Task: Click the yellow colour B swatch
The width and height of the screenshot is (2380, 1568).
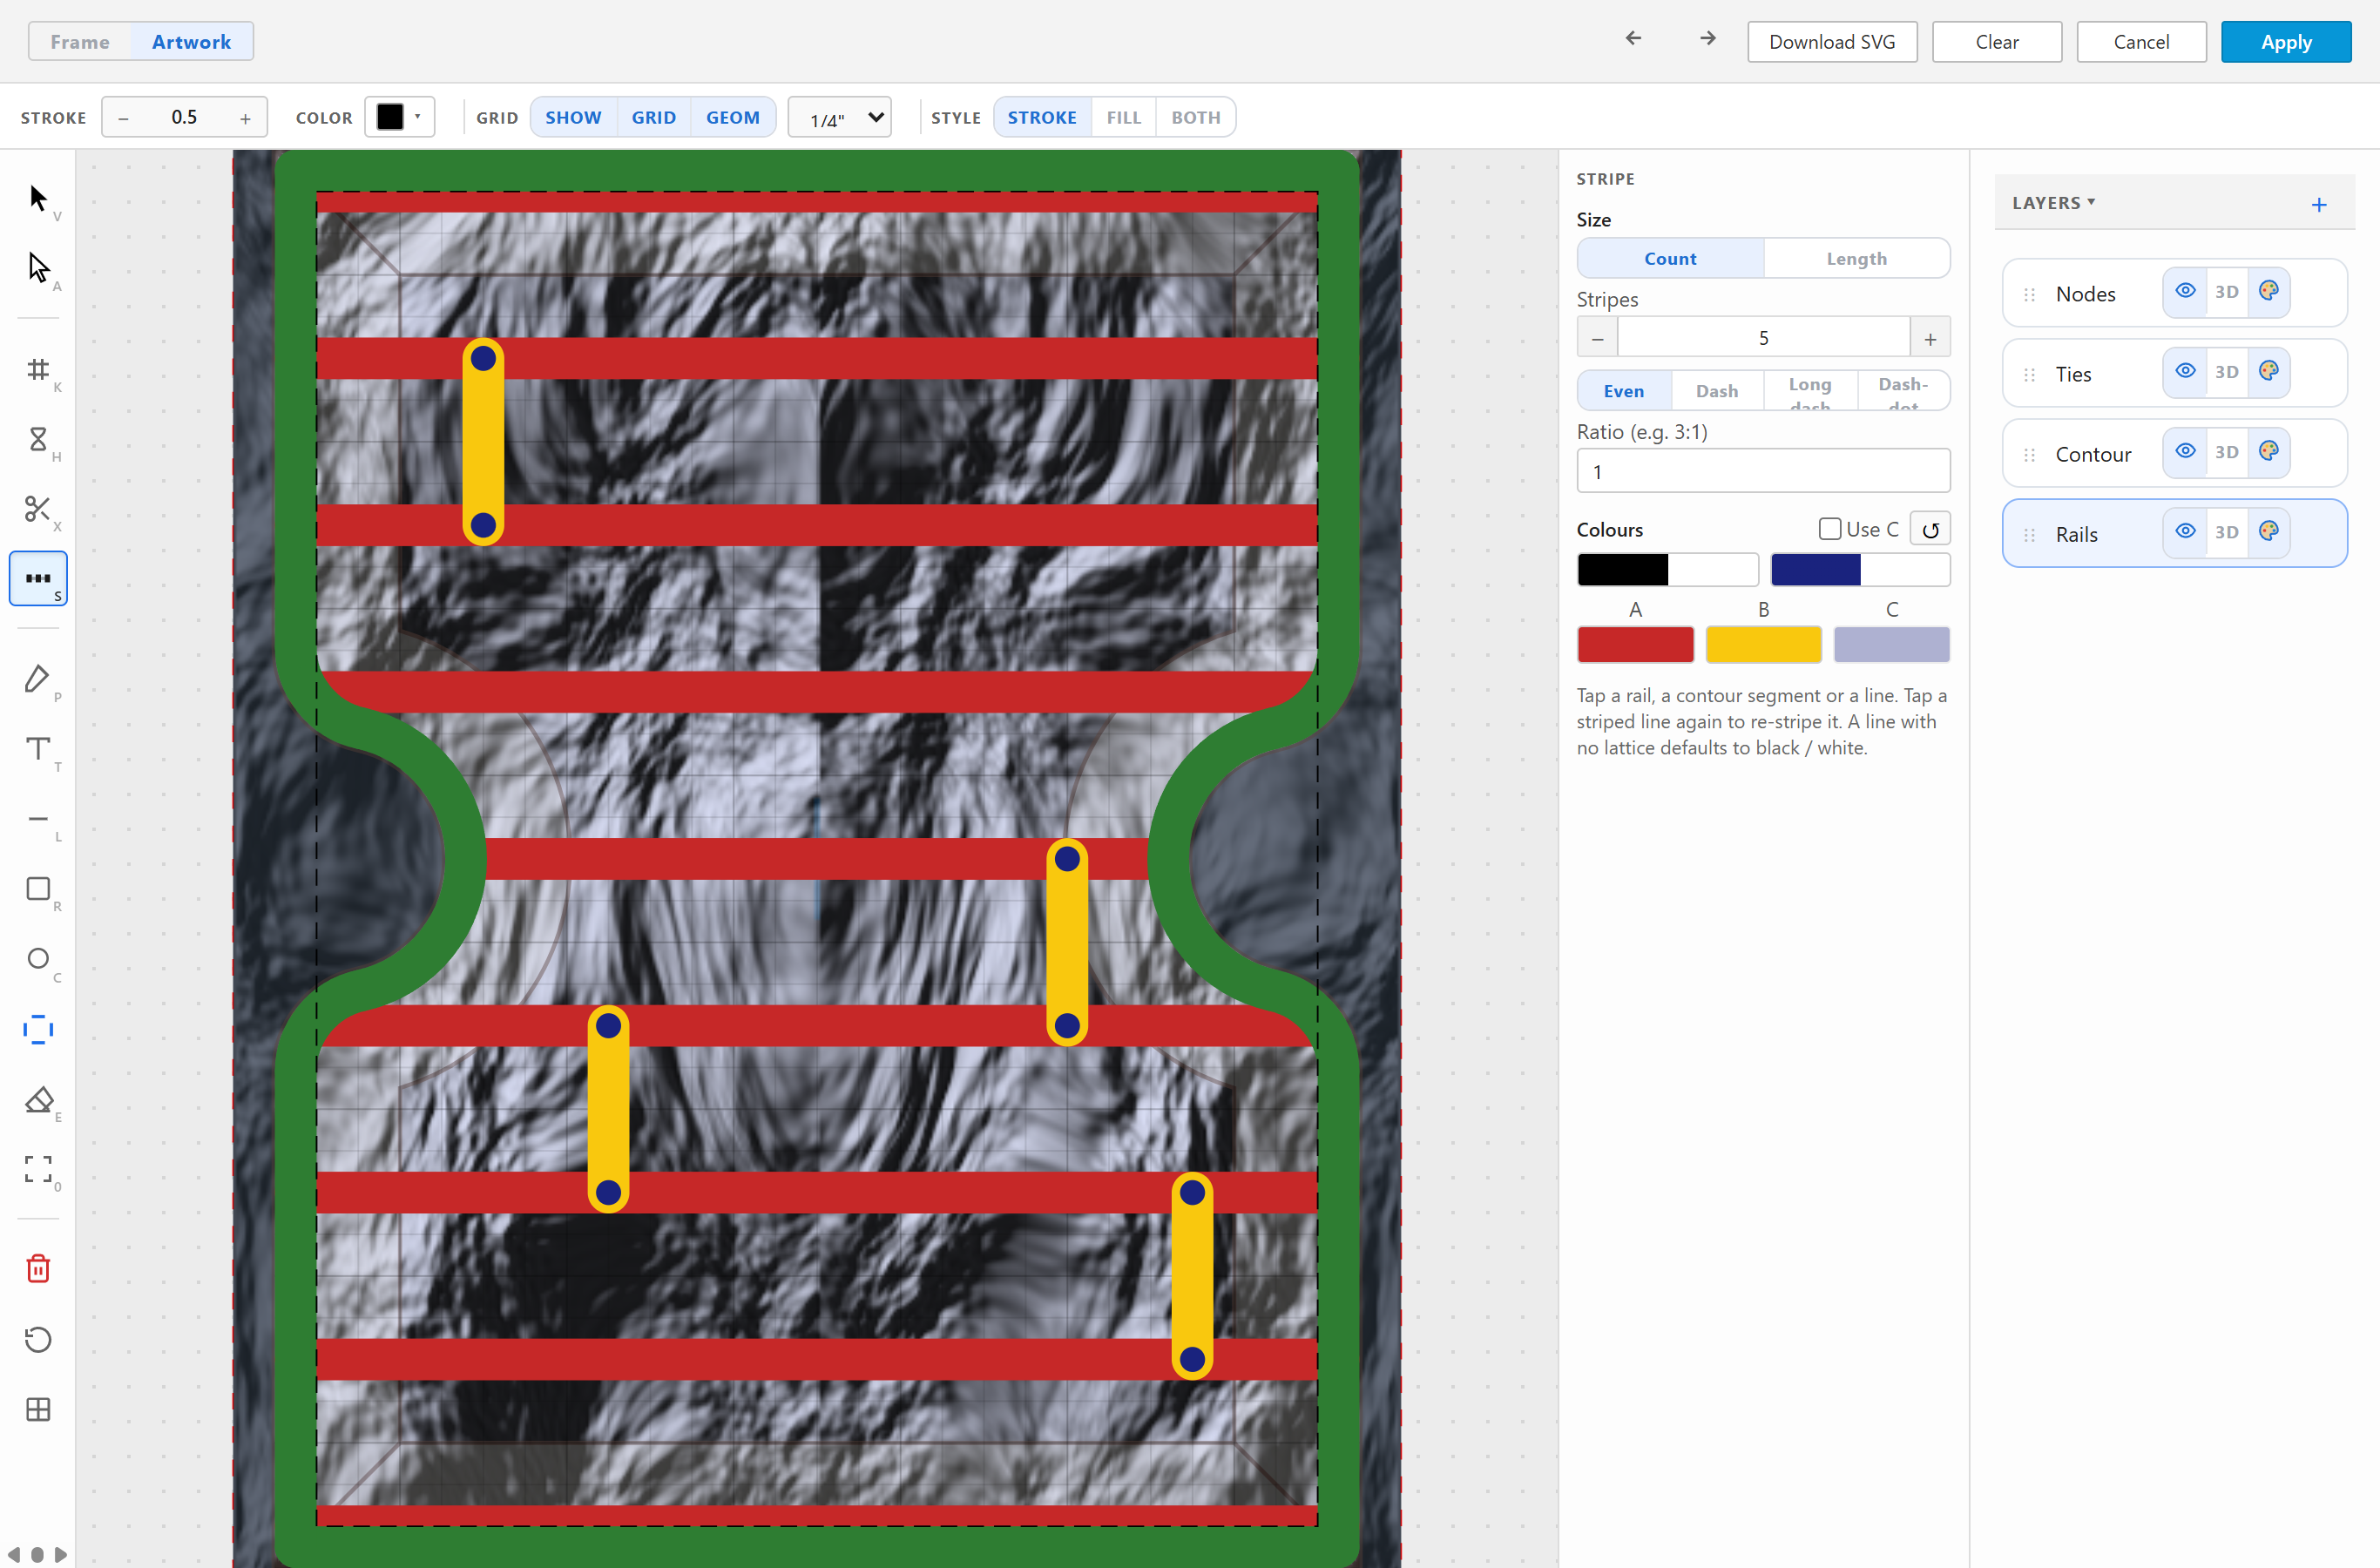Action: pyautogui.click(x=1763, y=644)
